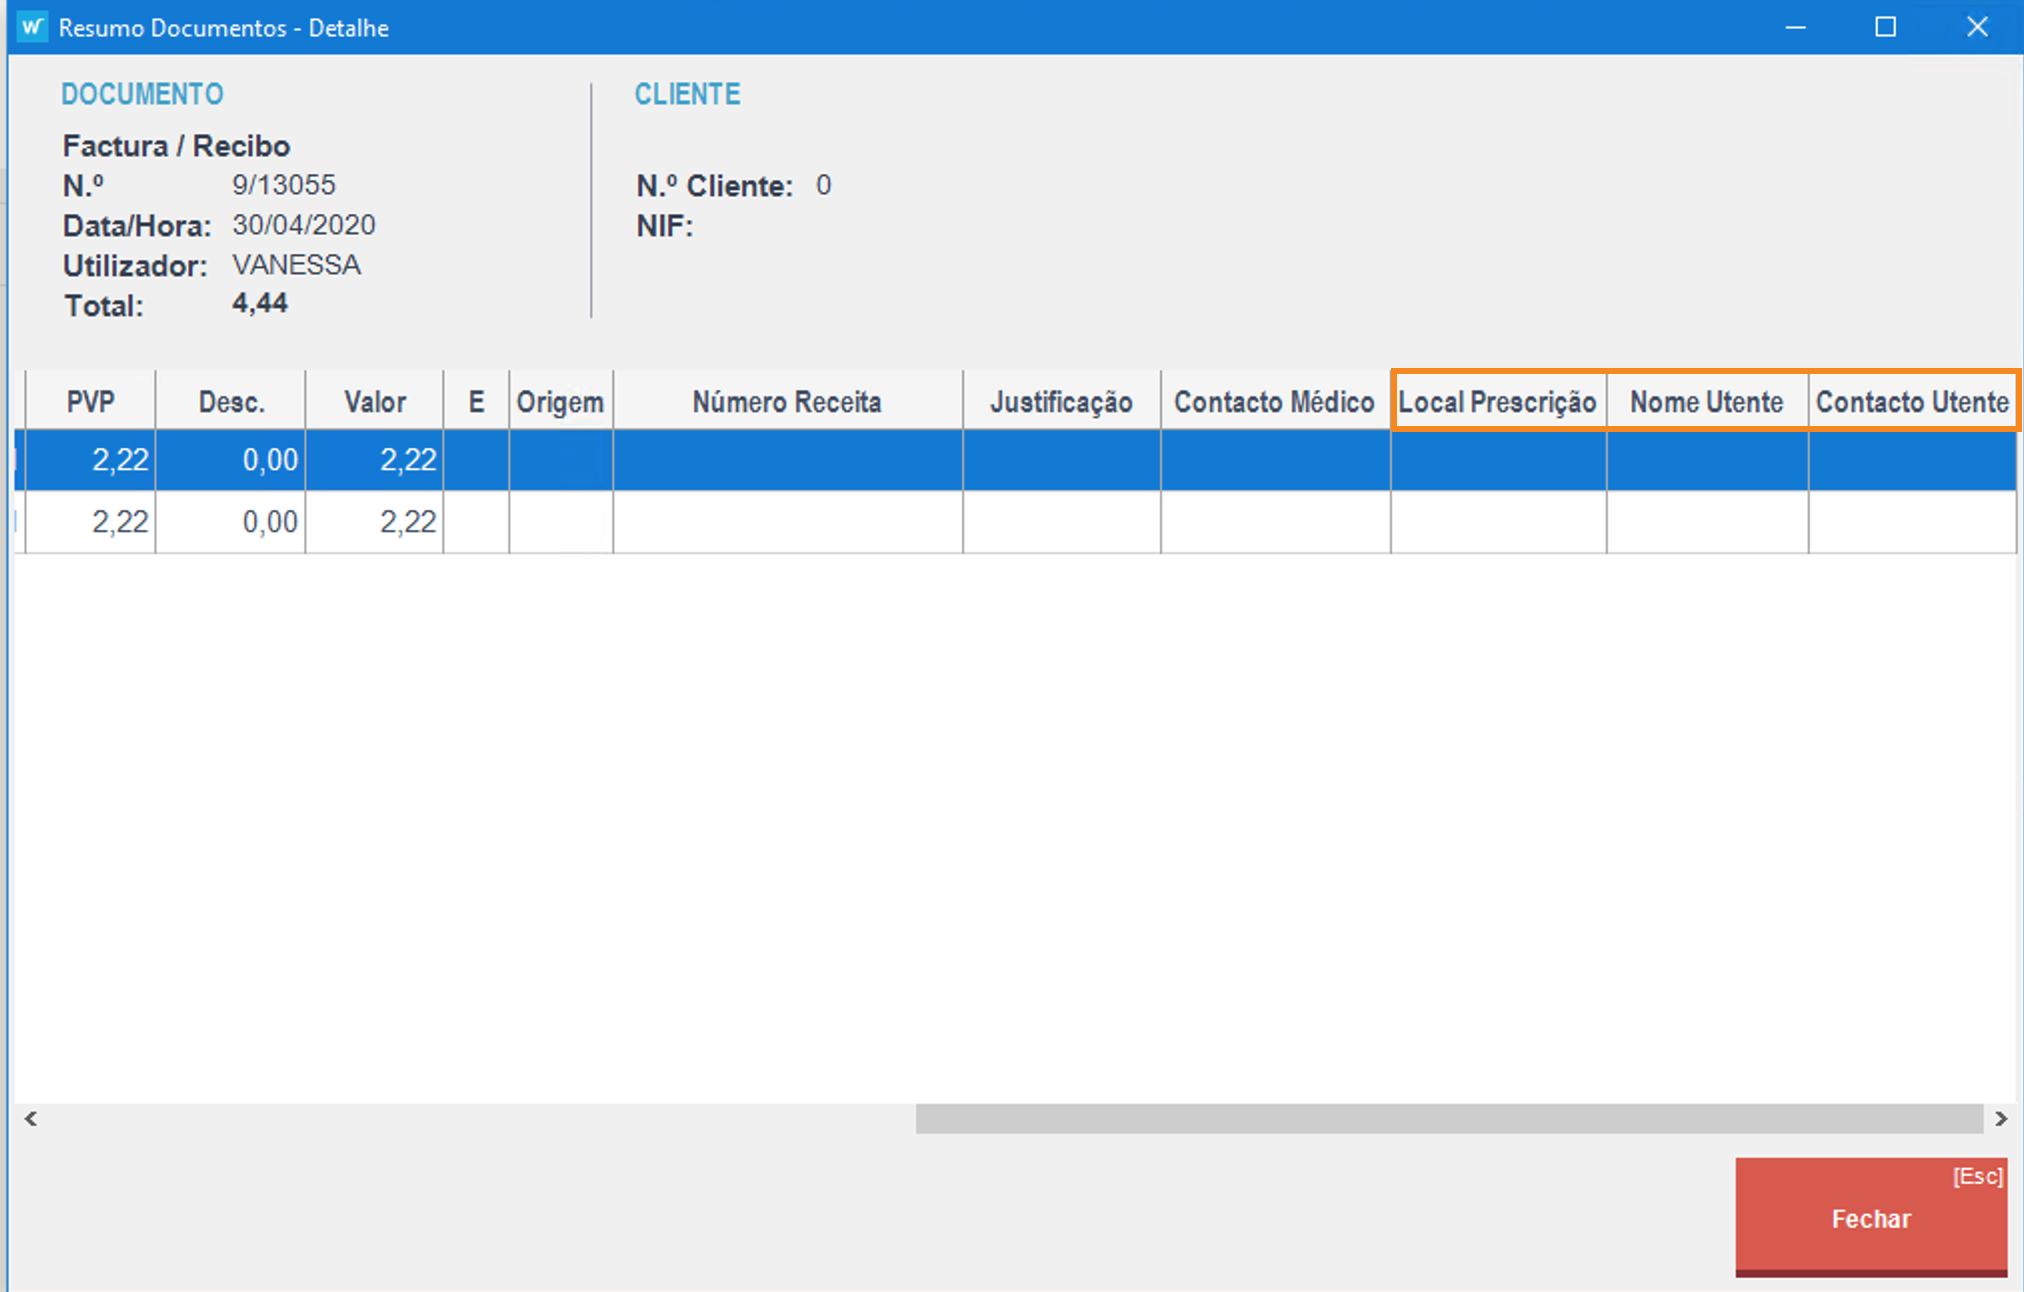Click the horizontal scrollbar thumb

click(1448, 1118)
